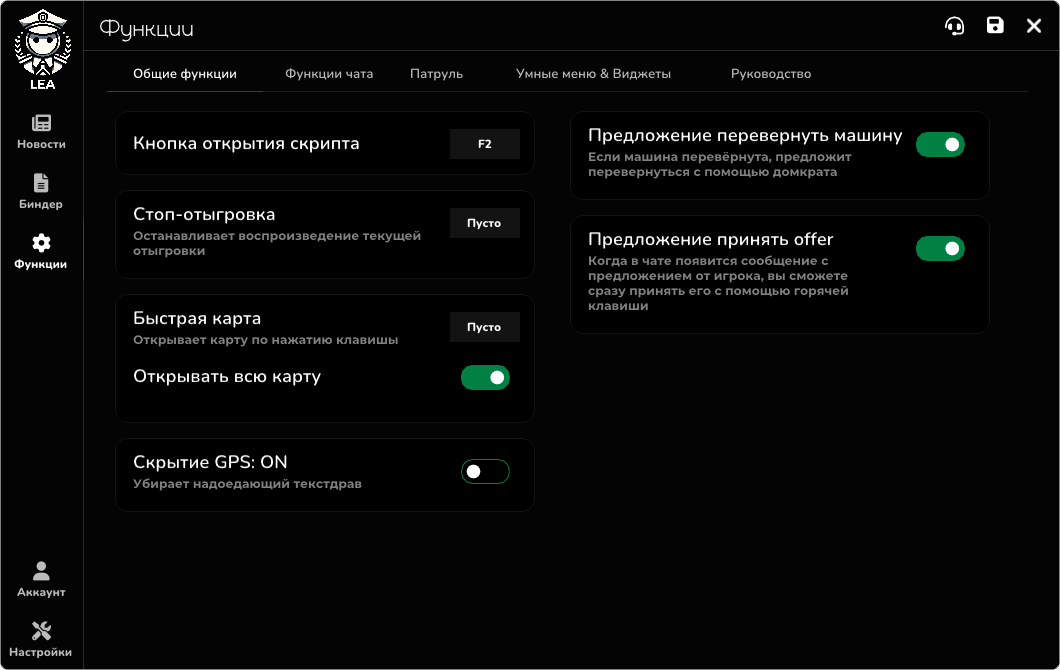Click the Стоп-отыгровка heading
The height and width of the screenshot is (670, 1060).
coord(204,214)
